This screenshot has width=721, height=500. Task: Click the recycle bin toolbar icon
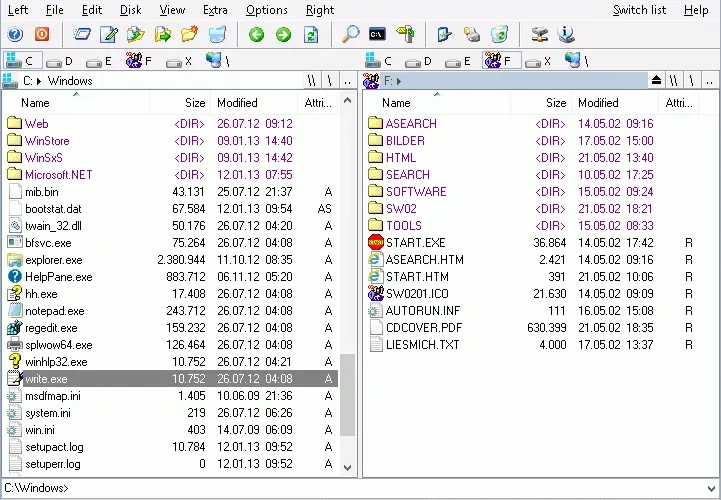click(499, 34)
